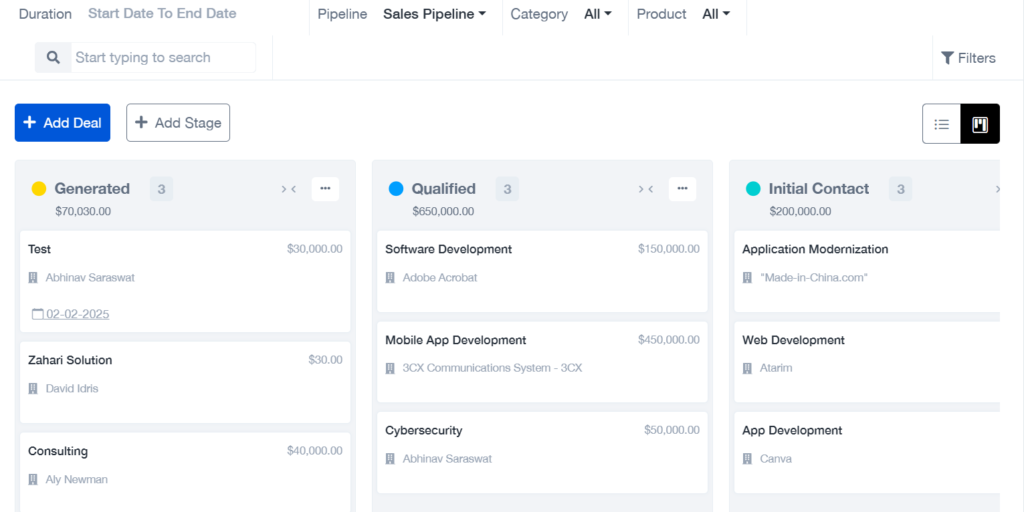Collapse the Generated stage column
This screenshot has width=1024, height=512.
coord(289,189)
